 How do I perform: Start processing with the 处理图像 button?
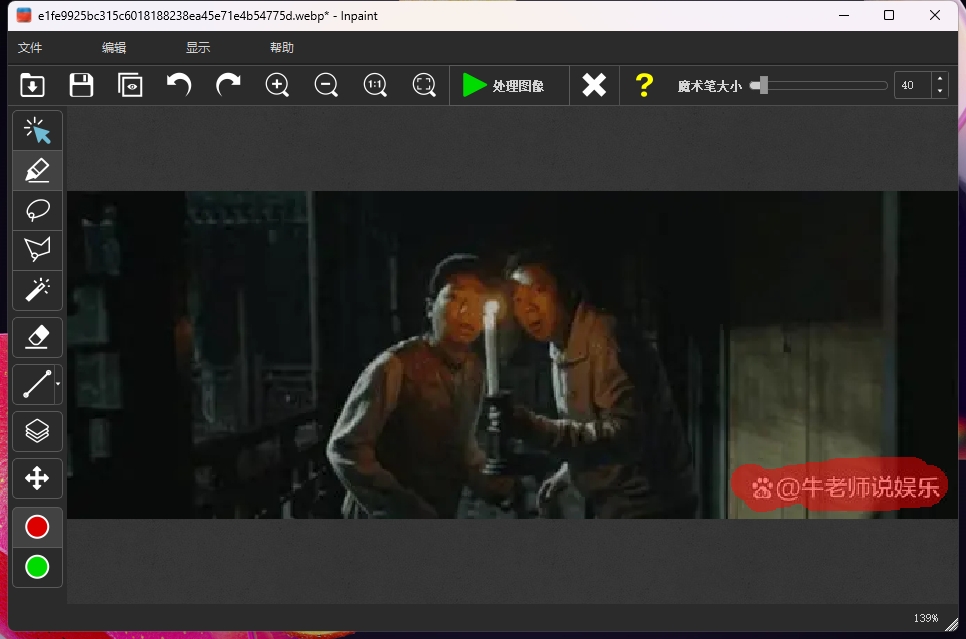pos(509,85)
